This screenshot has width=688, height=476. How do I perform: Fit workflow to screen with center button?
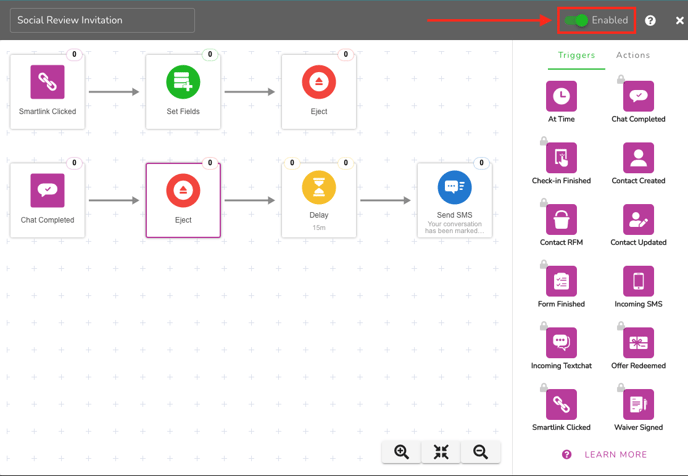441,452
